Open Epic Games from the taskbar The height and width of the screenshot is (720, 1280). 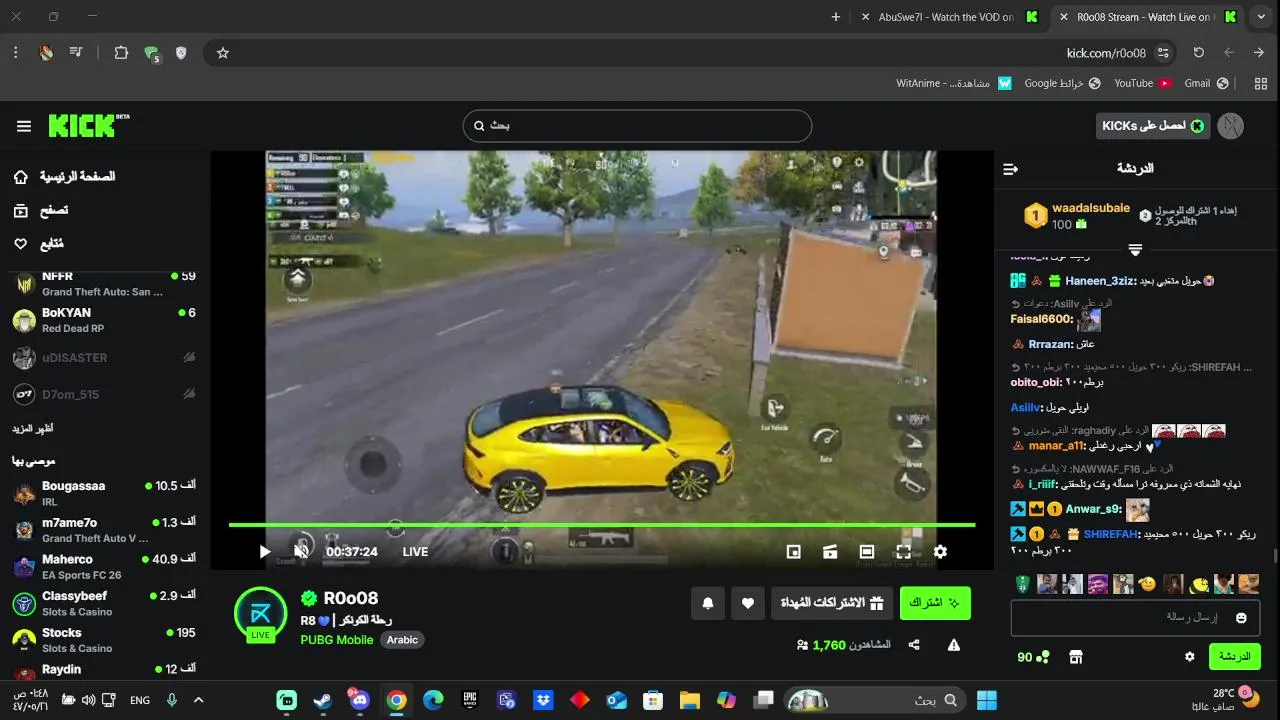470,700
